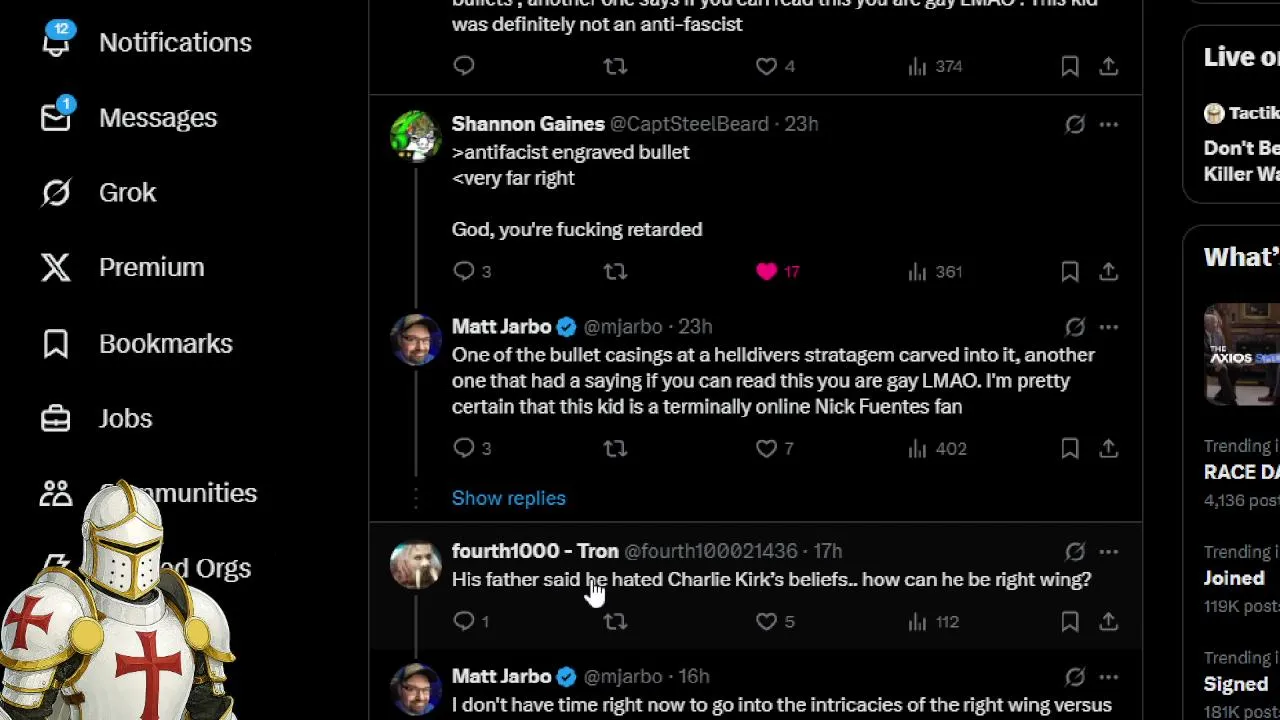
Task: Open the Jobs briefcase icon
Action: pyautogui.click(x=56, y=418)
